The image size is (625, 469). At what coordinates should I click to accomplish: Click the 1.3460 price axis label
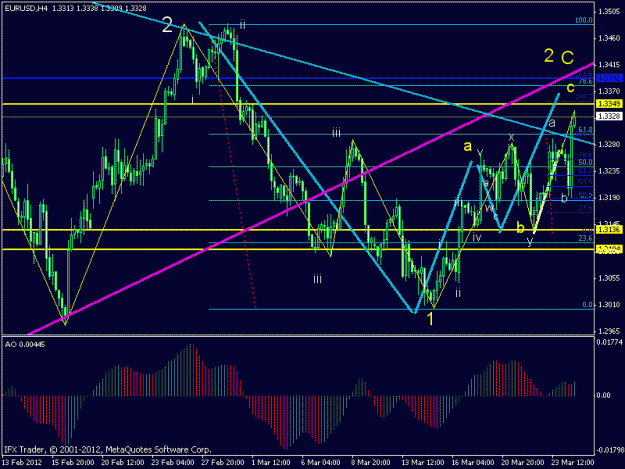click(609, 38)
